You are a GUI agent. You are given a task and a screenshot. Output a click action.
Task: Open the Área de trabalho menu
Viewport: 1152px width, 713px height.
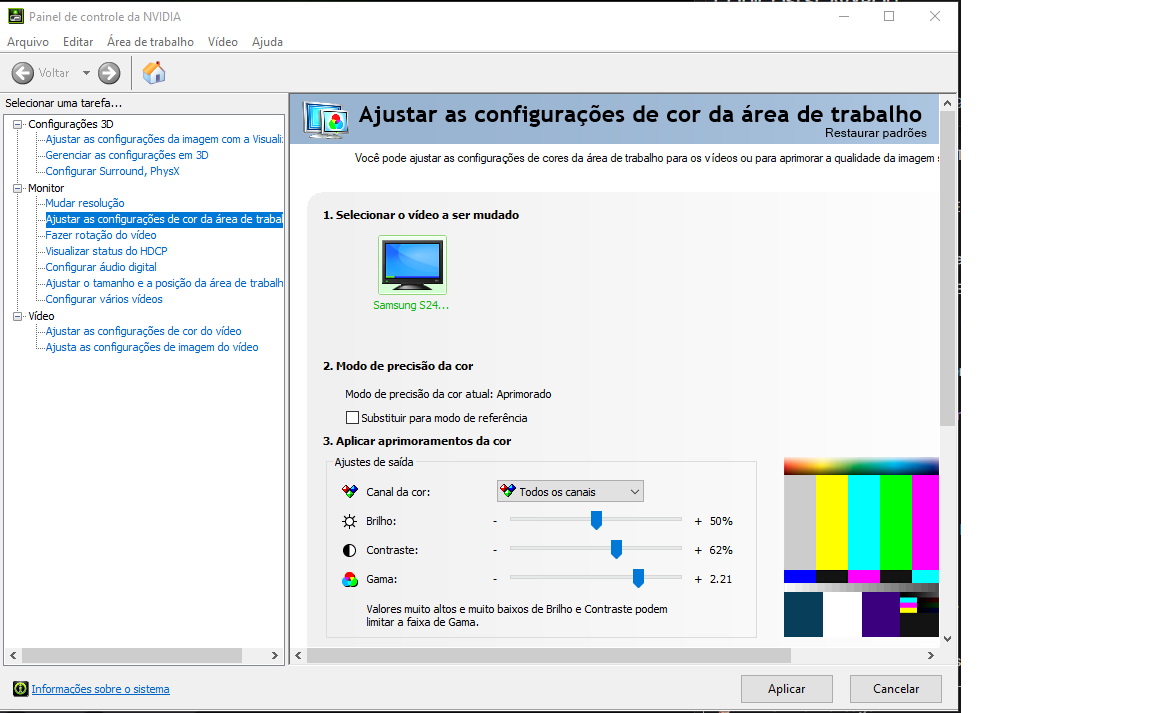[x=151, y=42]
